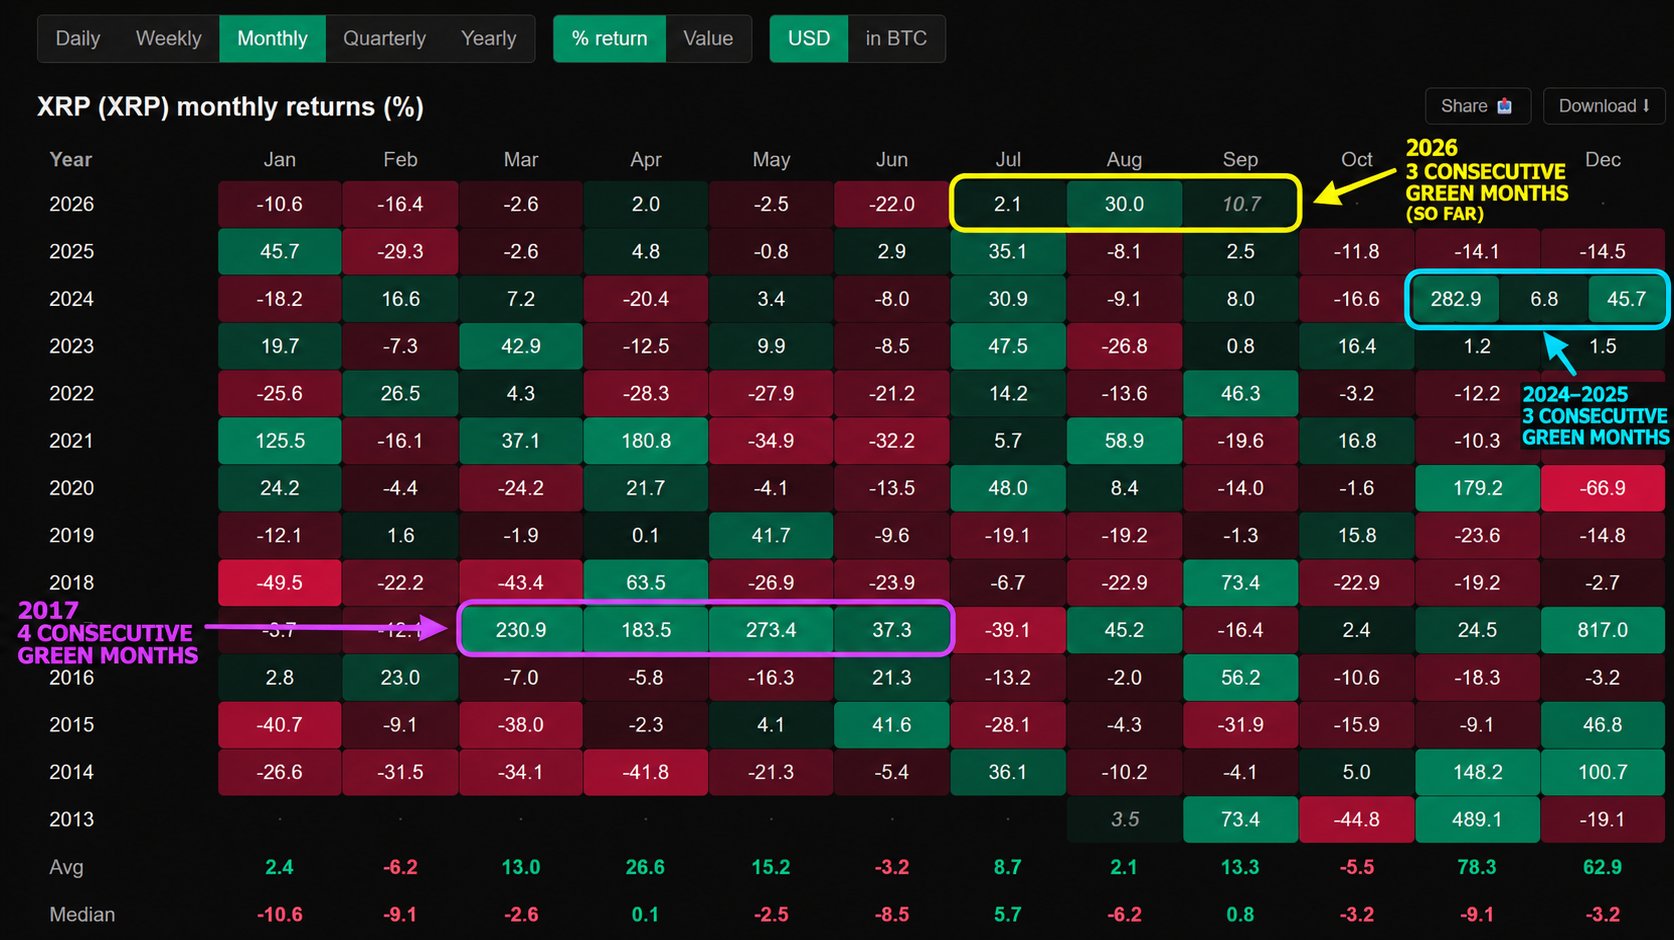Click the Jul column header

pos(1008,160)
